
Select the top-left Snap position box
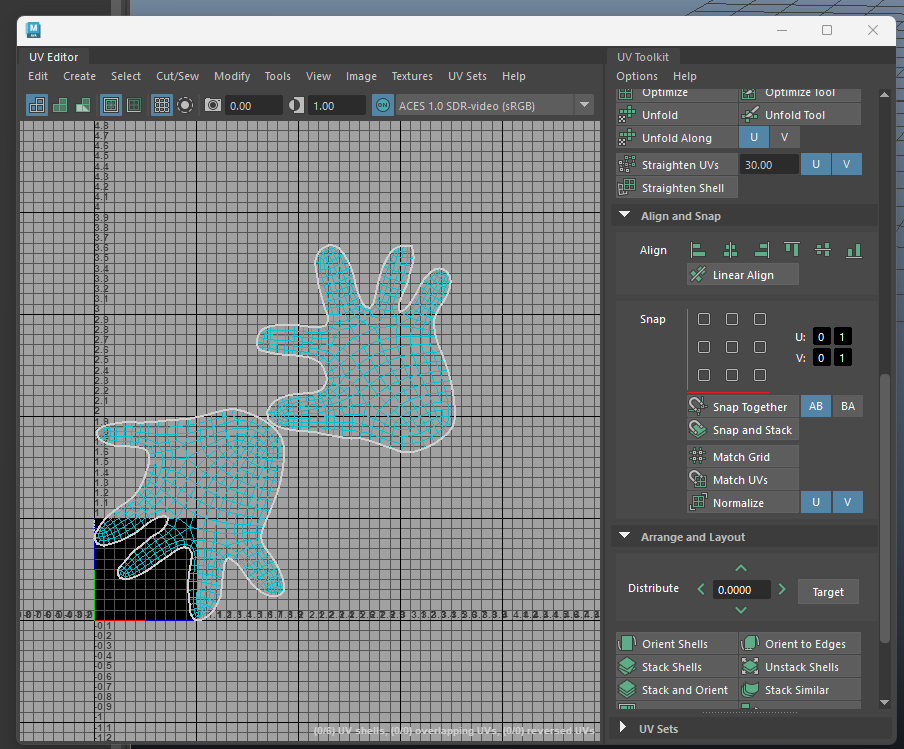(x=704, y=319)
